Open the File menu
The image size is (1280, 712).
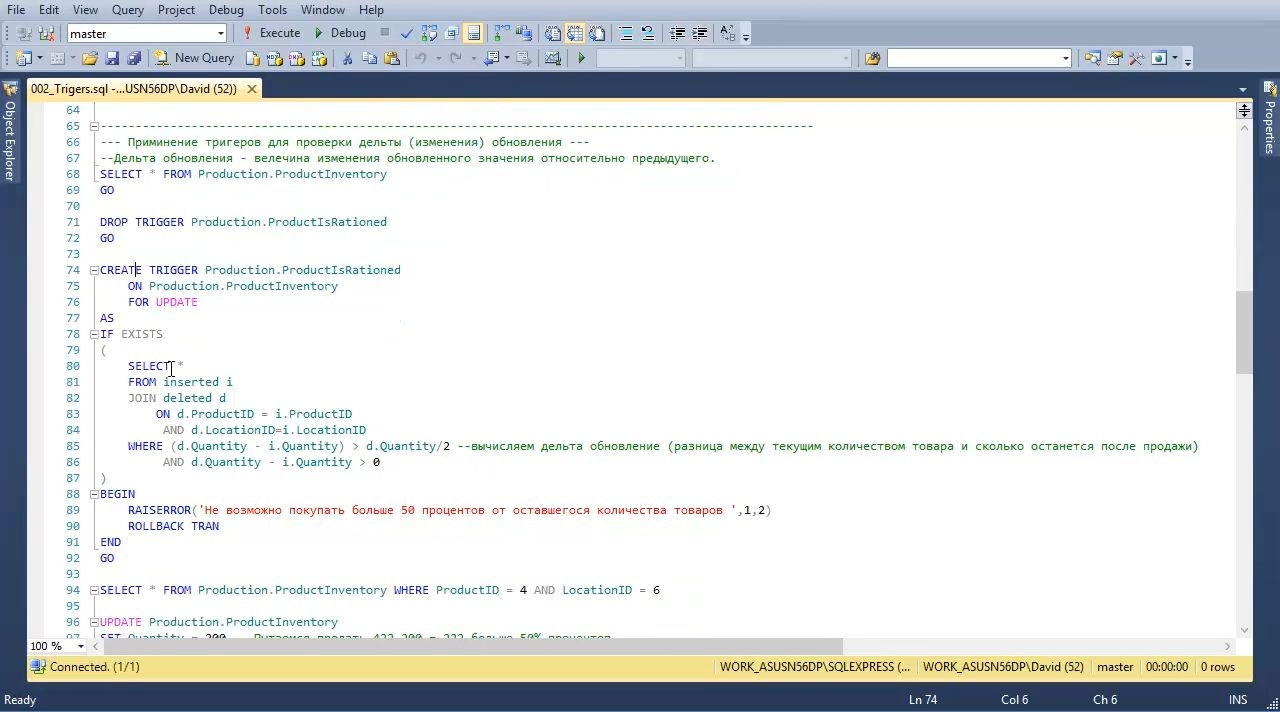[16, 10]
